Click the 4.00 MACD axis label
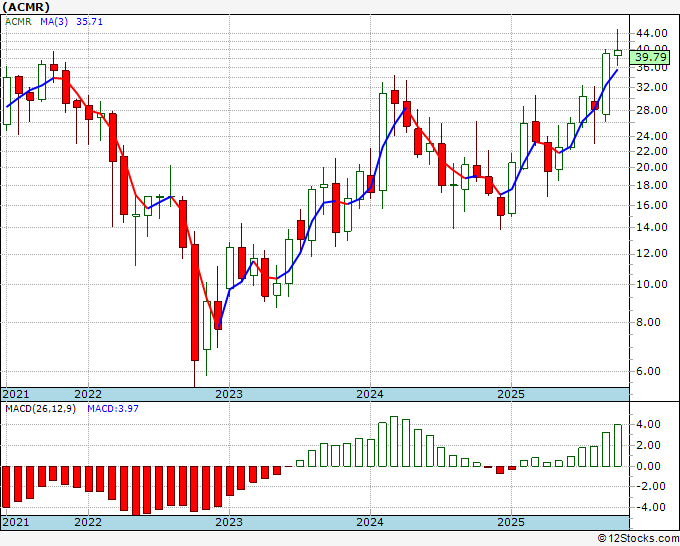This screenshot has height=546, width=680. click(649, 424)
